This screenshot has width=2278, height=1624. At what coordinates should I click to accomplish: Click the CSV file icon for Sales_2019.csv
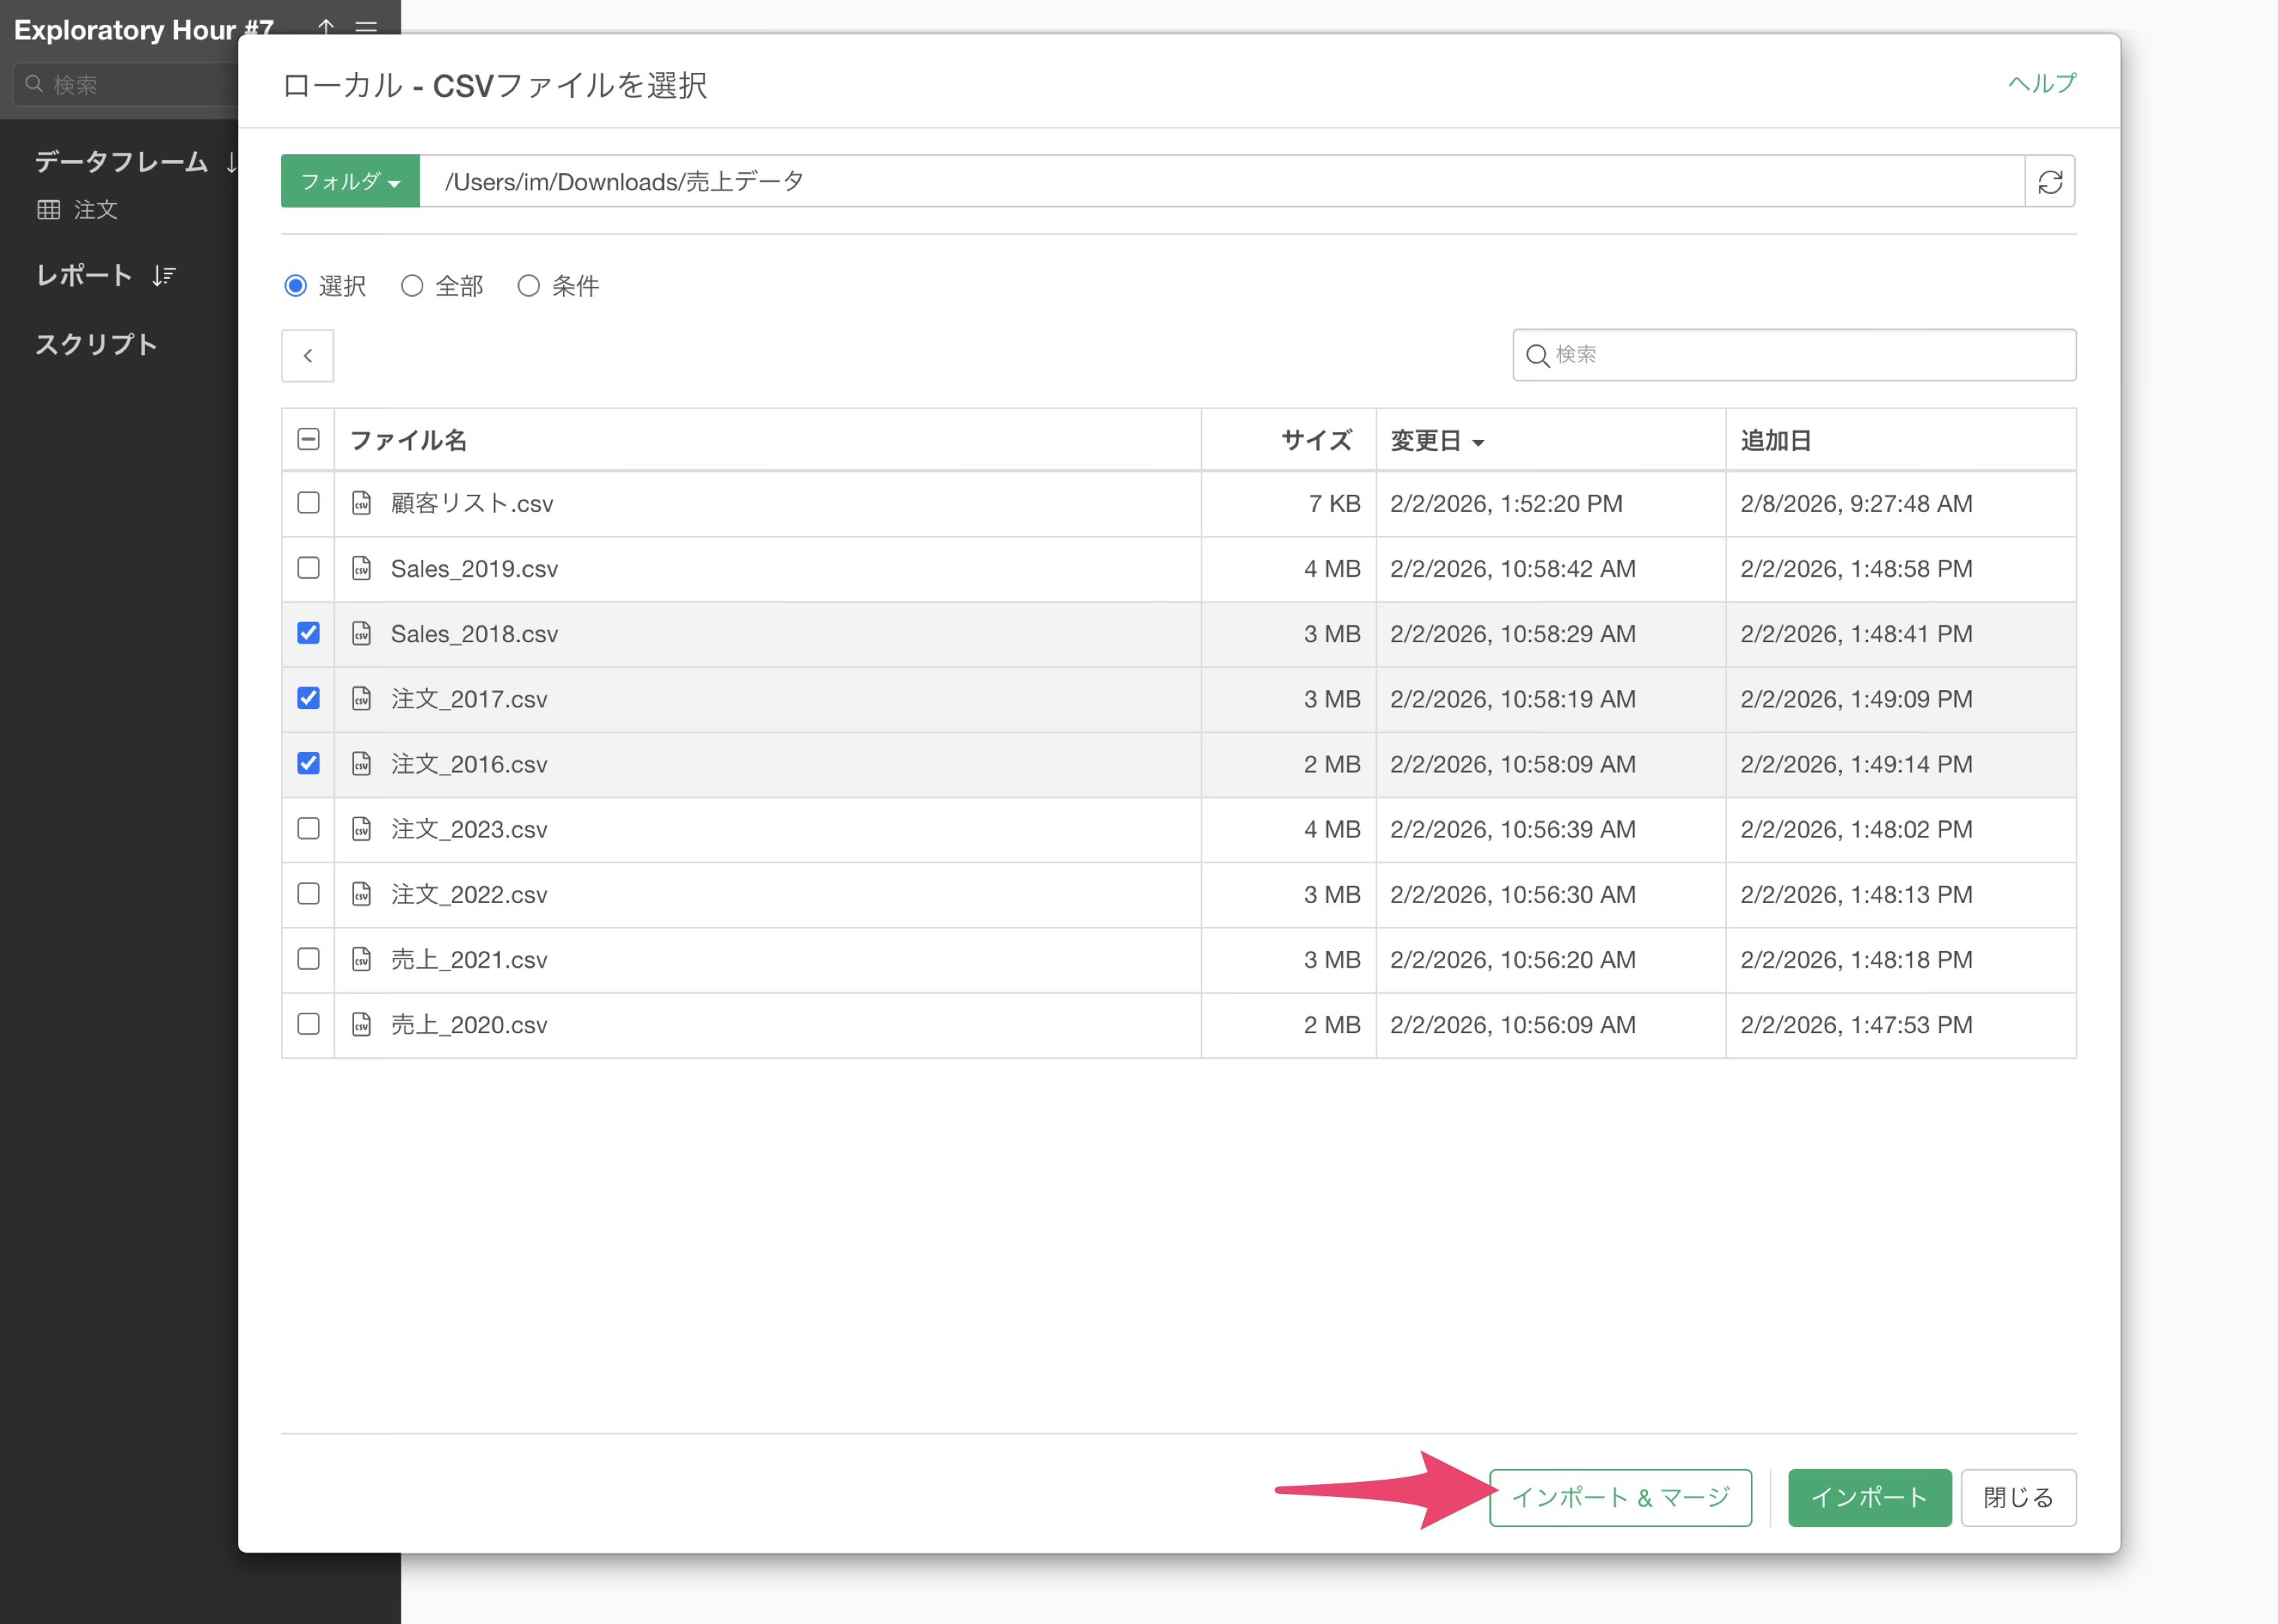tap(362, 568)
